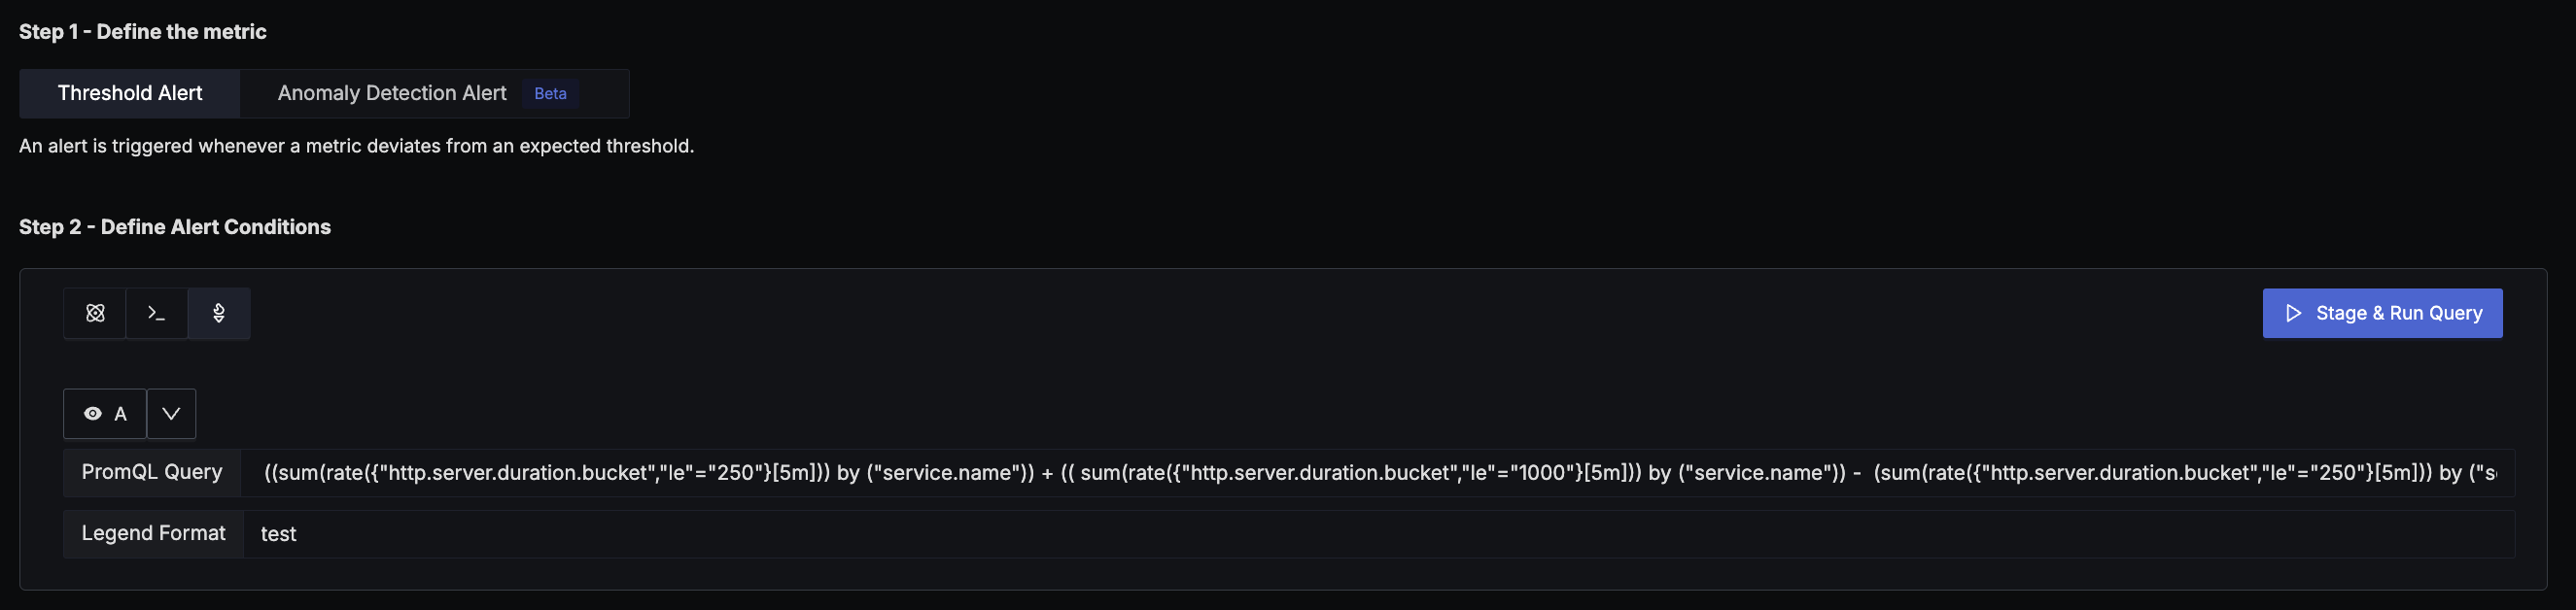Place cursor after 'test' legend text
Screen dimensions: 2576x610
(298, 534)
